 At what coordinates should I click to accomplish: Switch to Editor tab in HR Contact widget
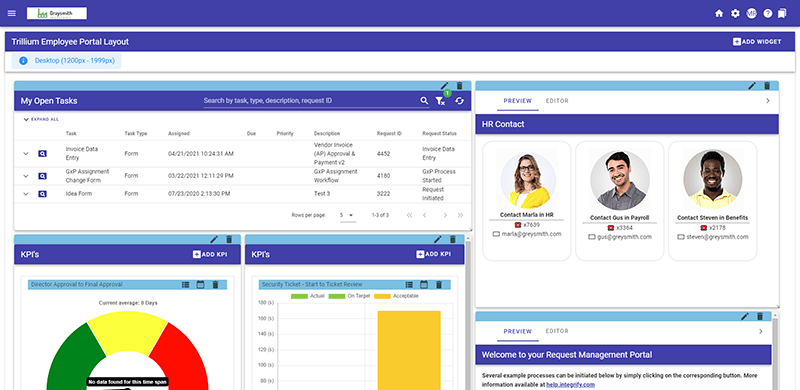557,101
